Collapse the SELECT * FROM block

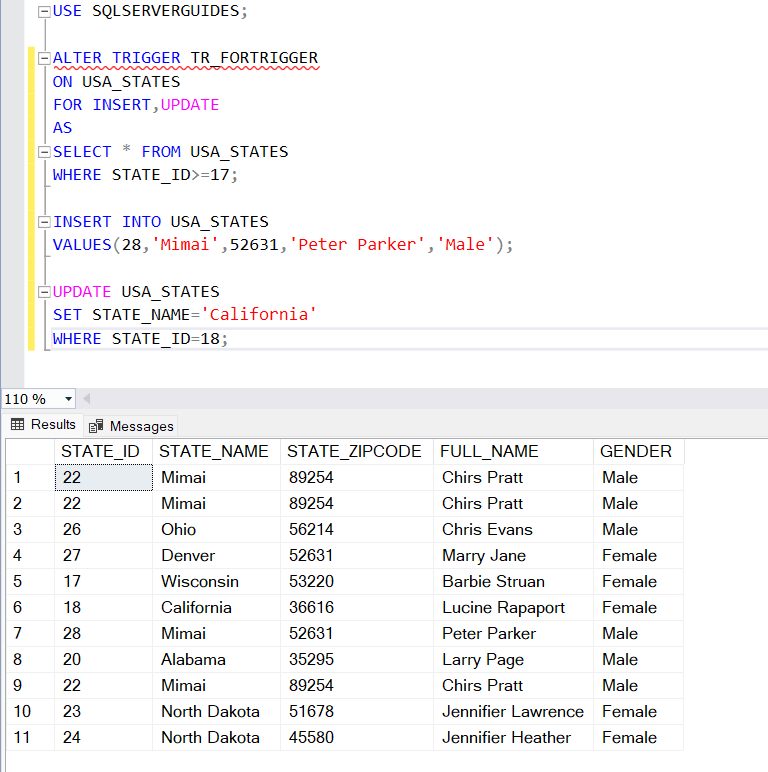[44, 152]
